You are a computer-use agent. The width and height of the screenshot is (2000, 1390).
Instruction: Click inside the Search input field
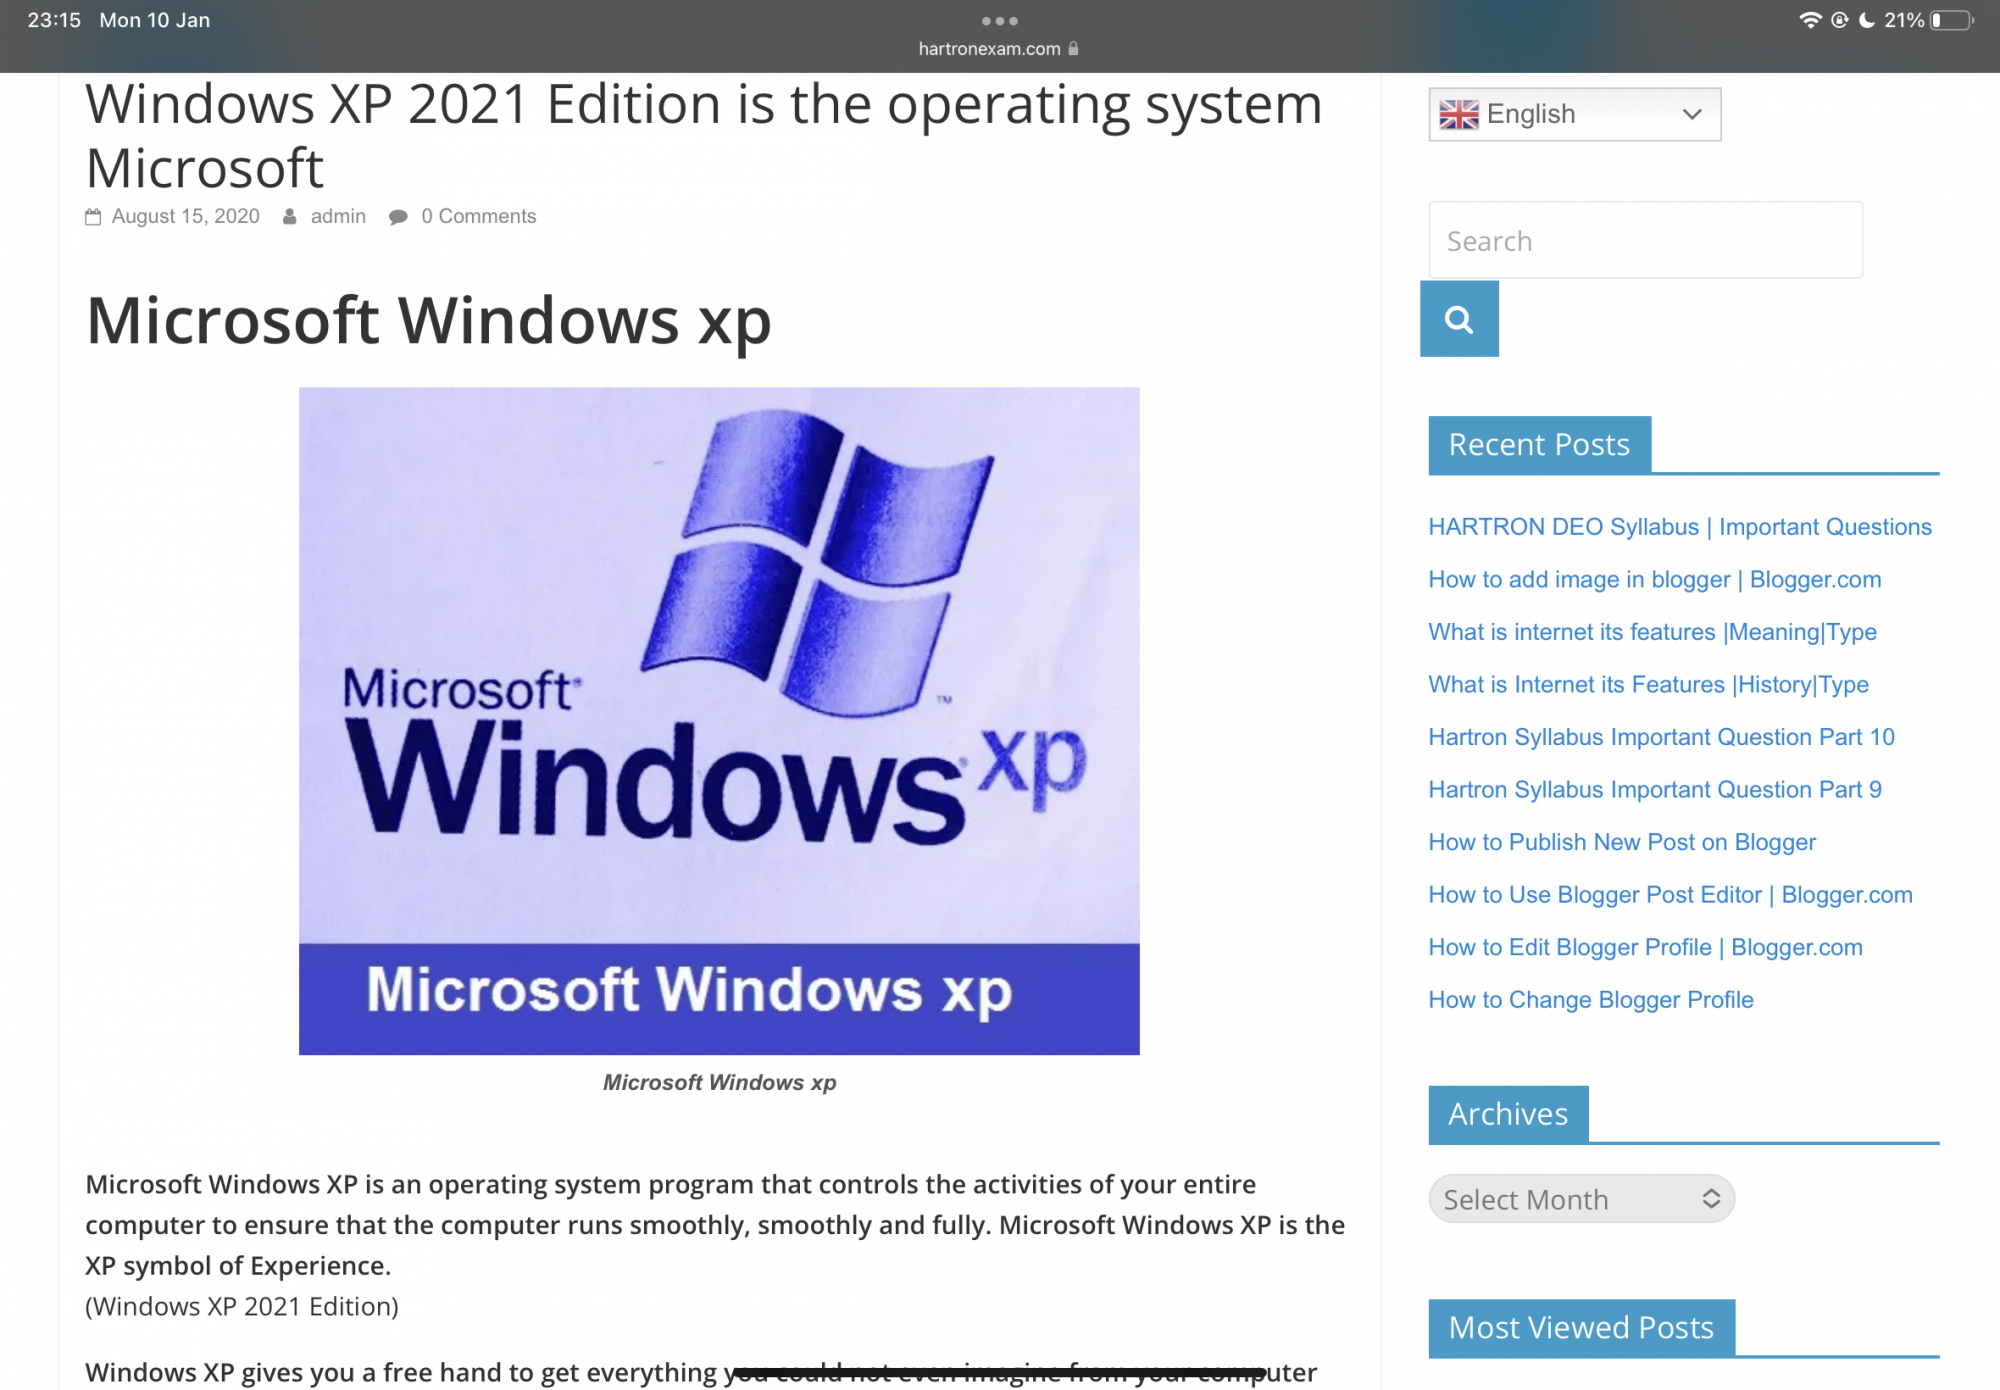point(1645,240)
